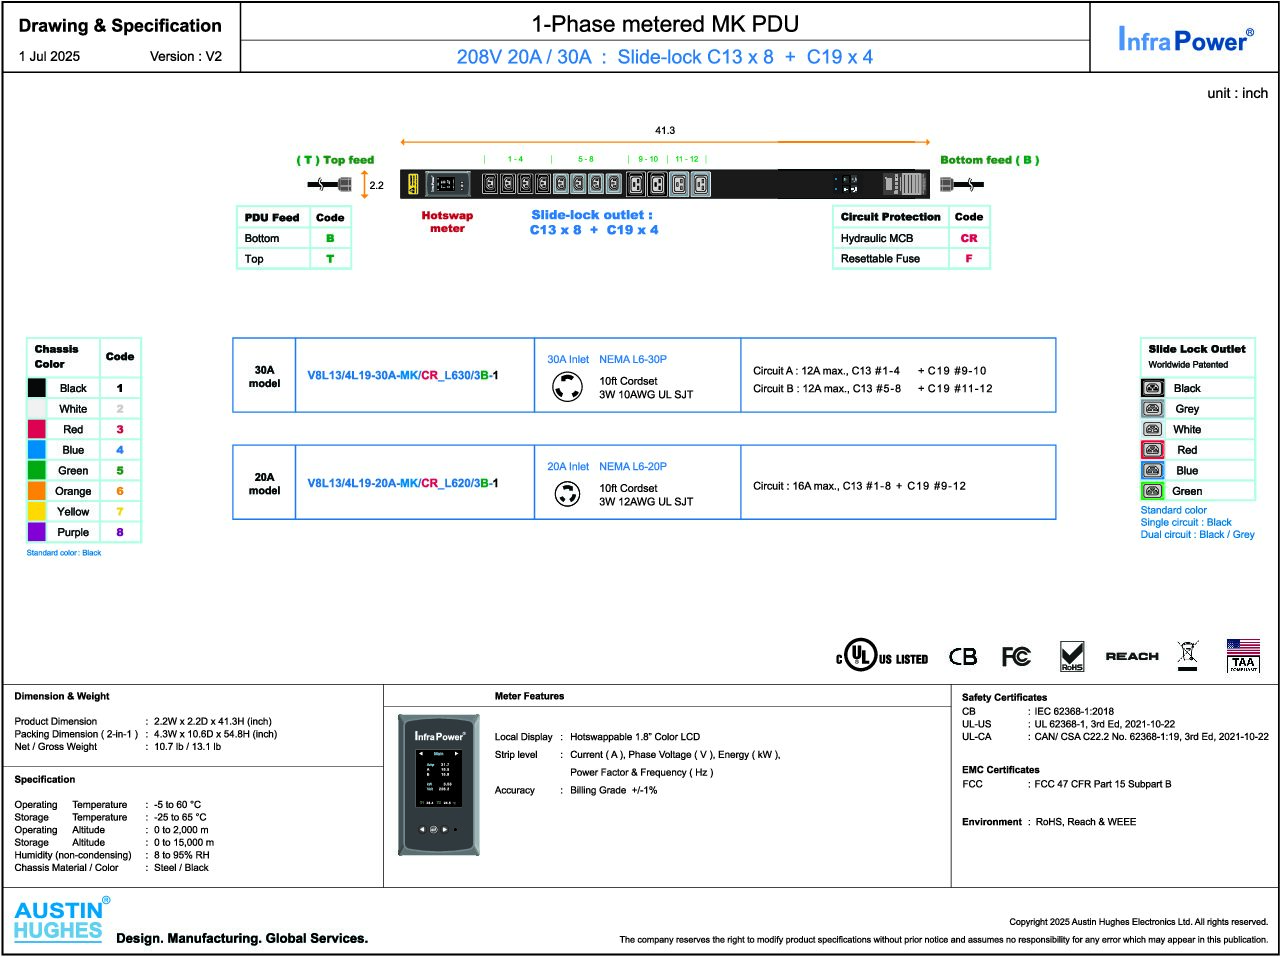Click the hotswap meter on the PDU drawing
Viewport: 1281px width, 957px height.
point(447,184)
